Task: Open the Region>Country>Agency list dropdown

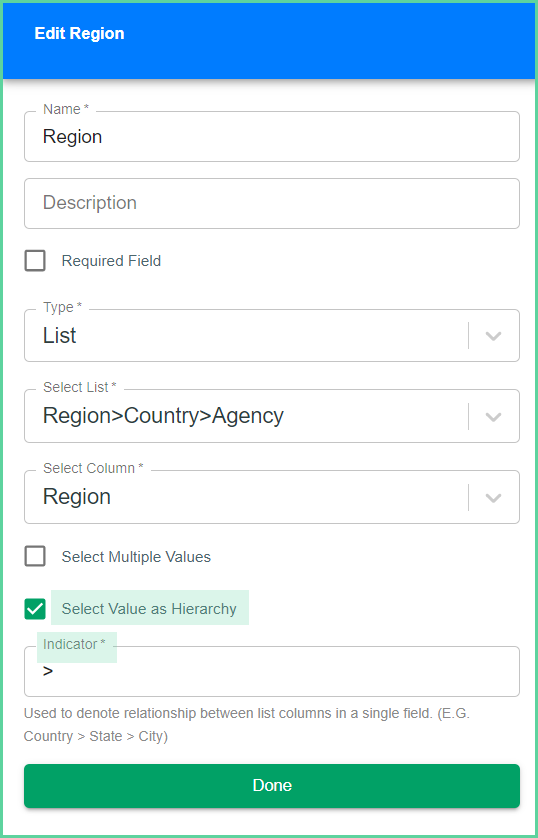Action: (271, 416)
